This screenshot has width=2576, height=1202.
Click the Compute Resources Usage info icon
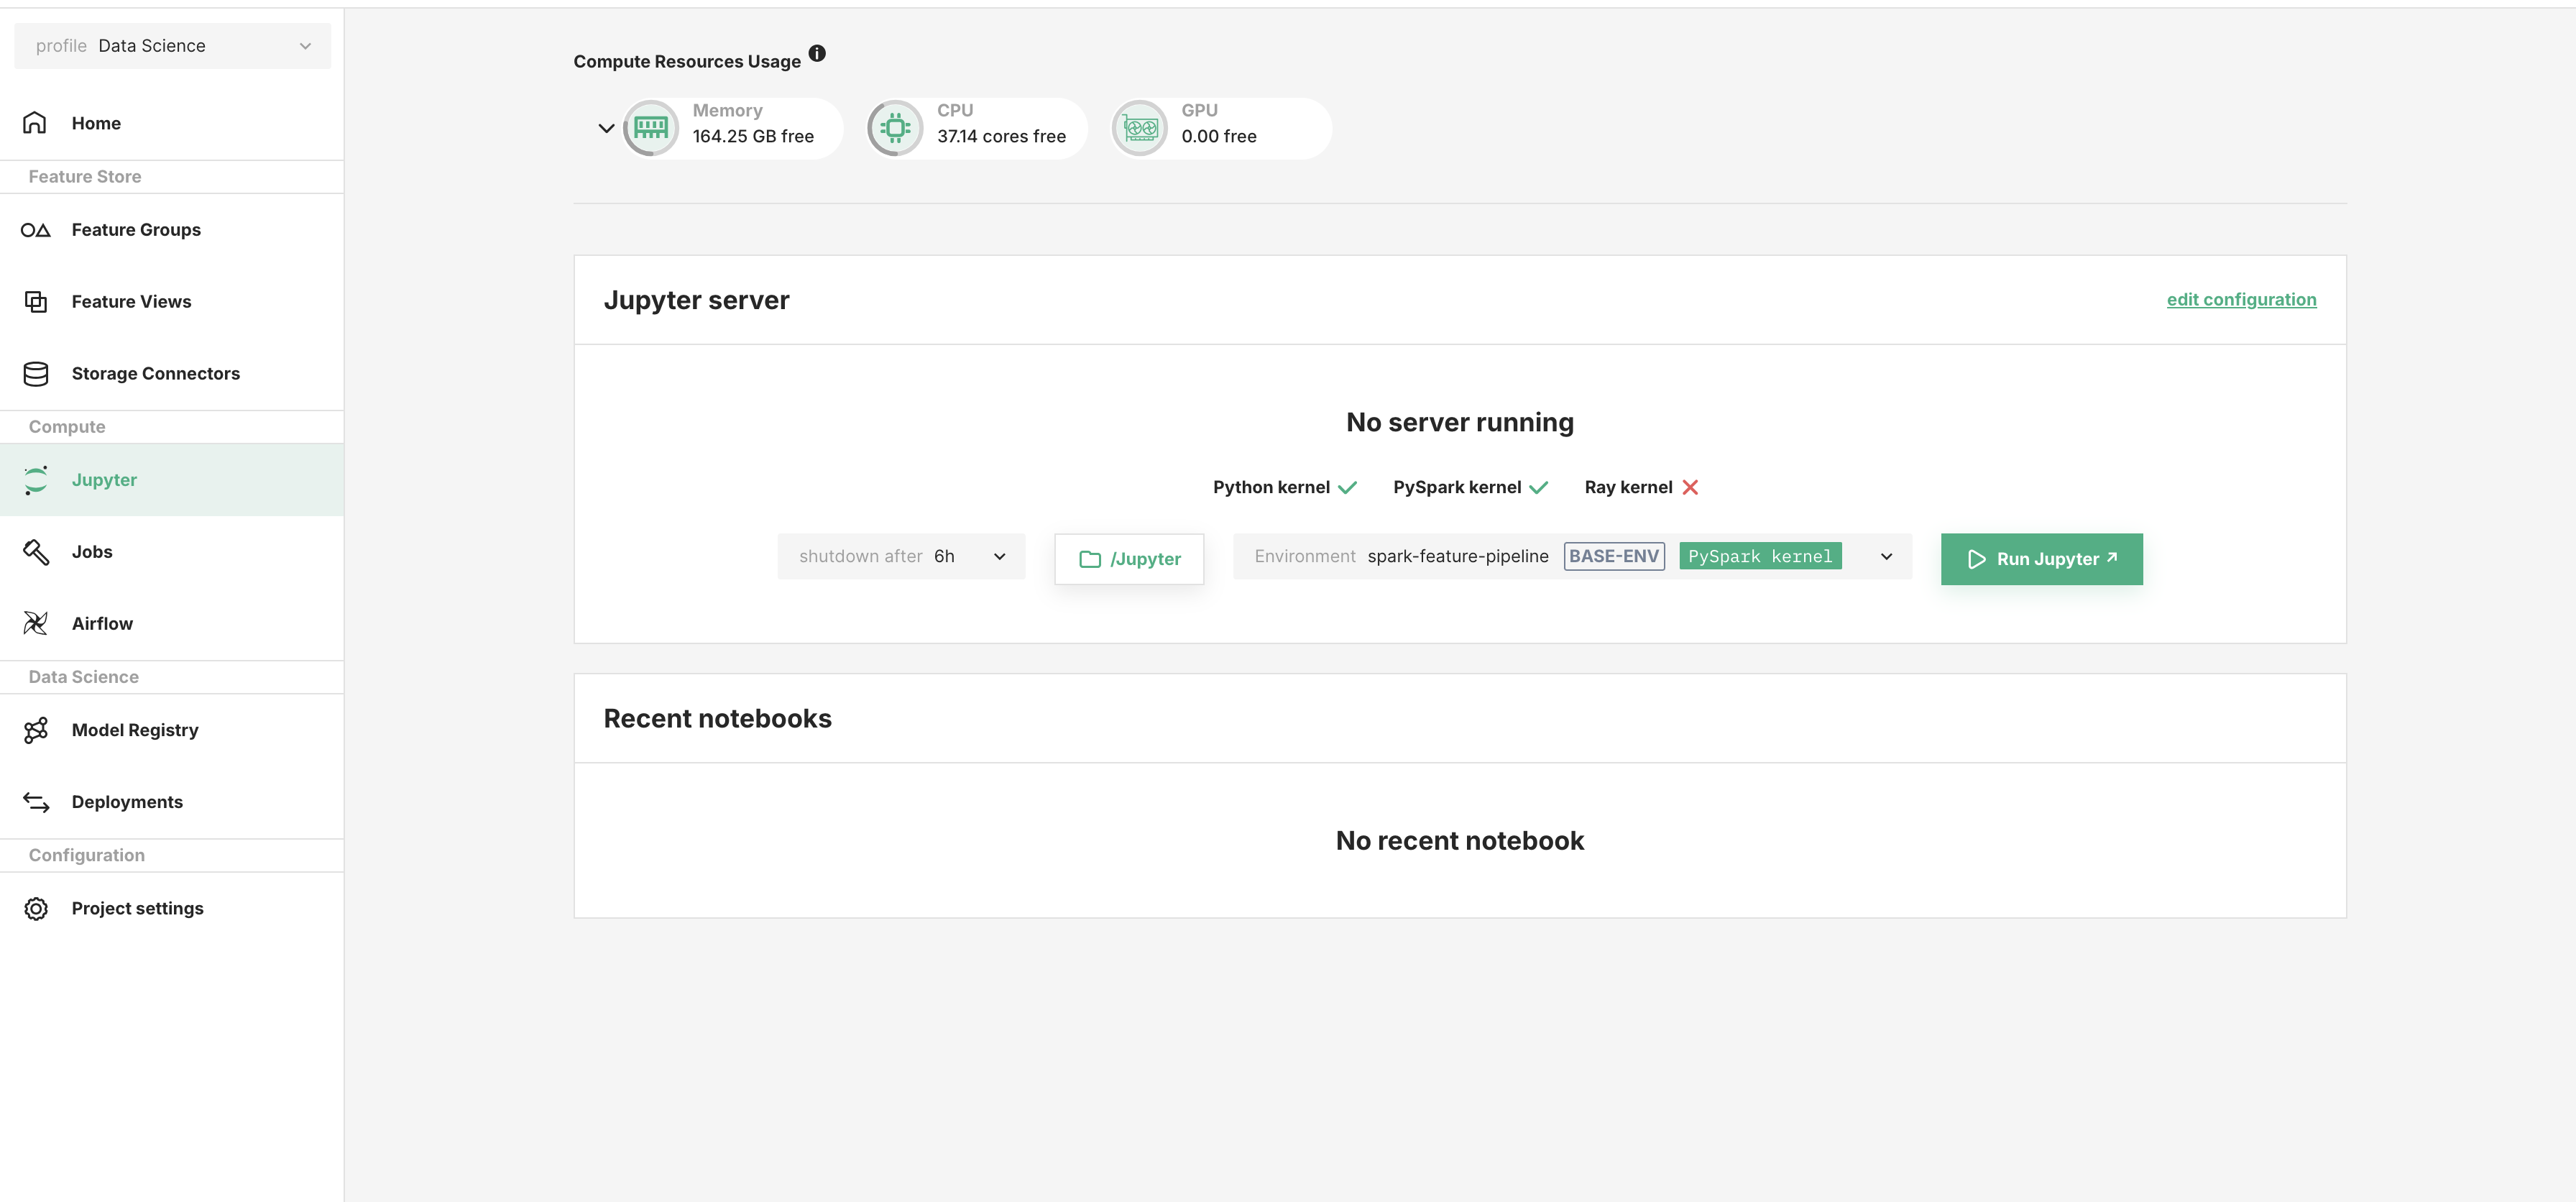[x=817, y=53]
